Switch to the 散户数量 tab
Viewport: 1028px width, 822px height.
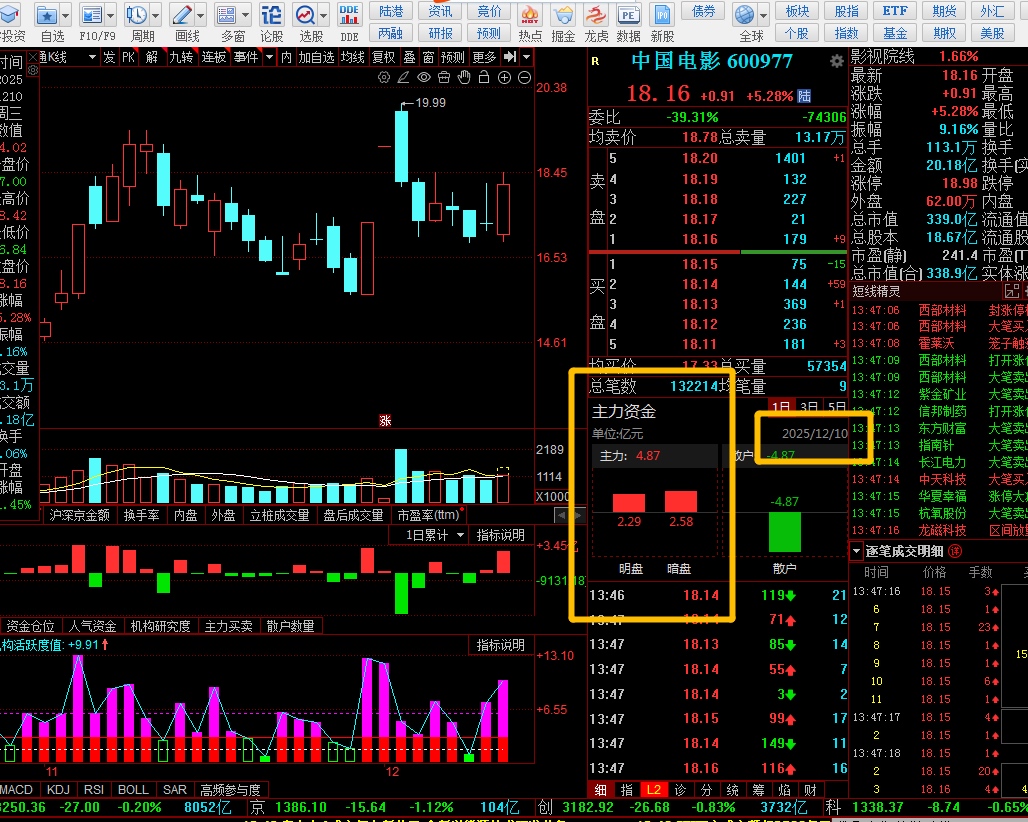click(x=290, y=627)
